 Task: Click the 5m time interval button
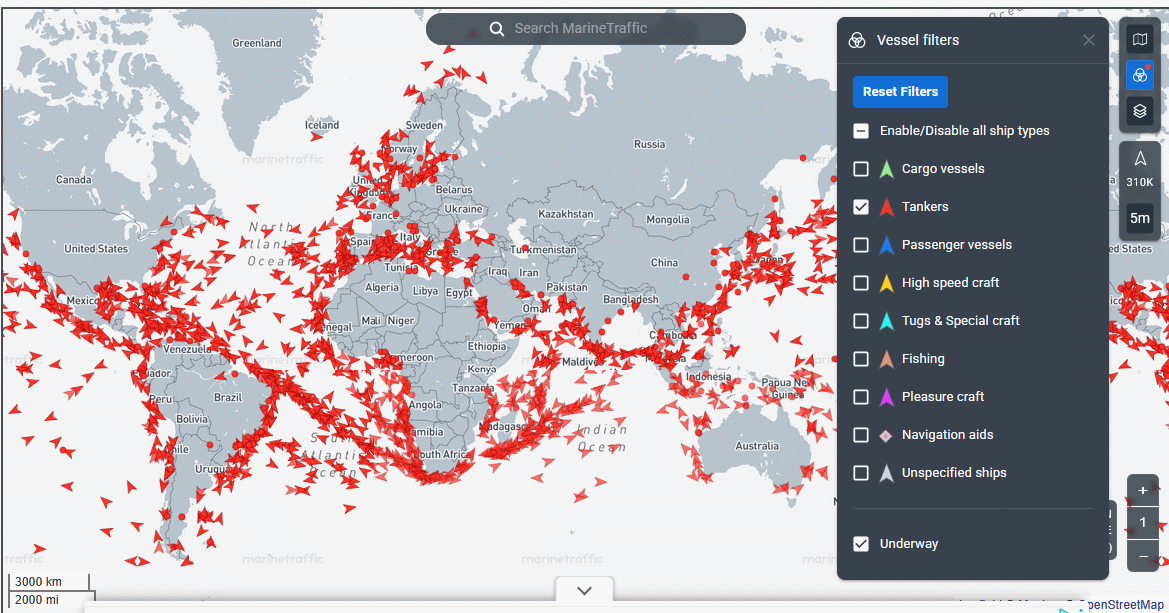click(1139, 218)
